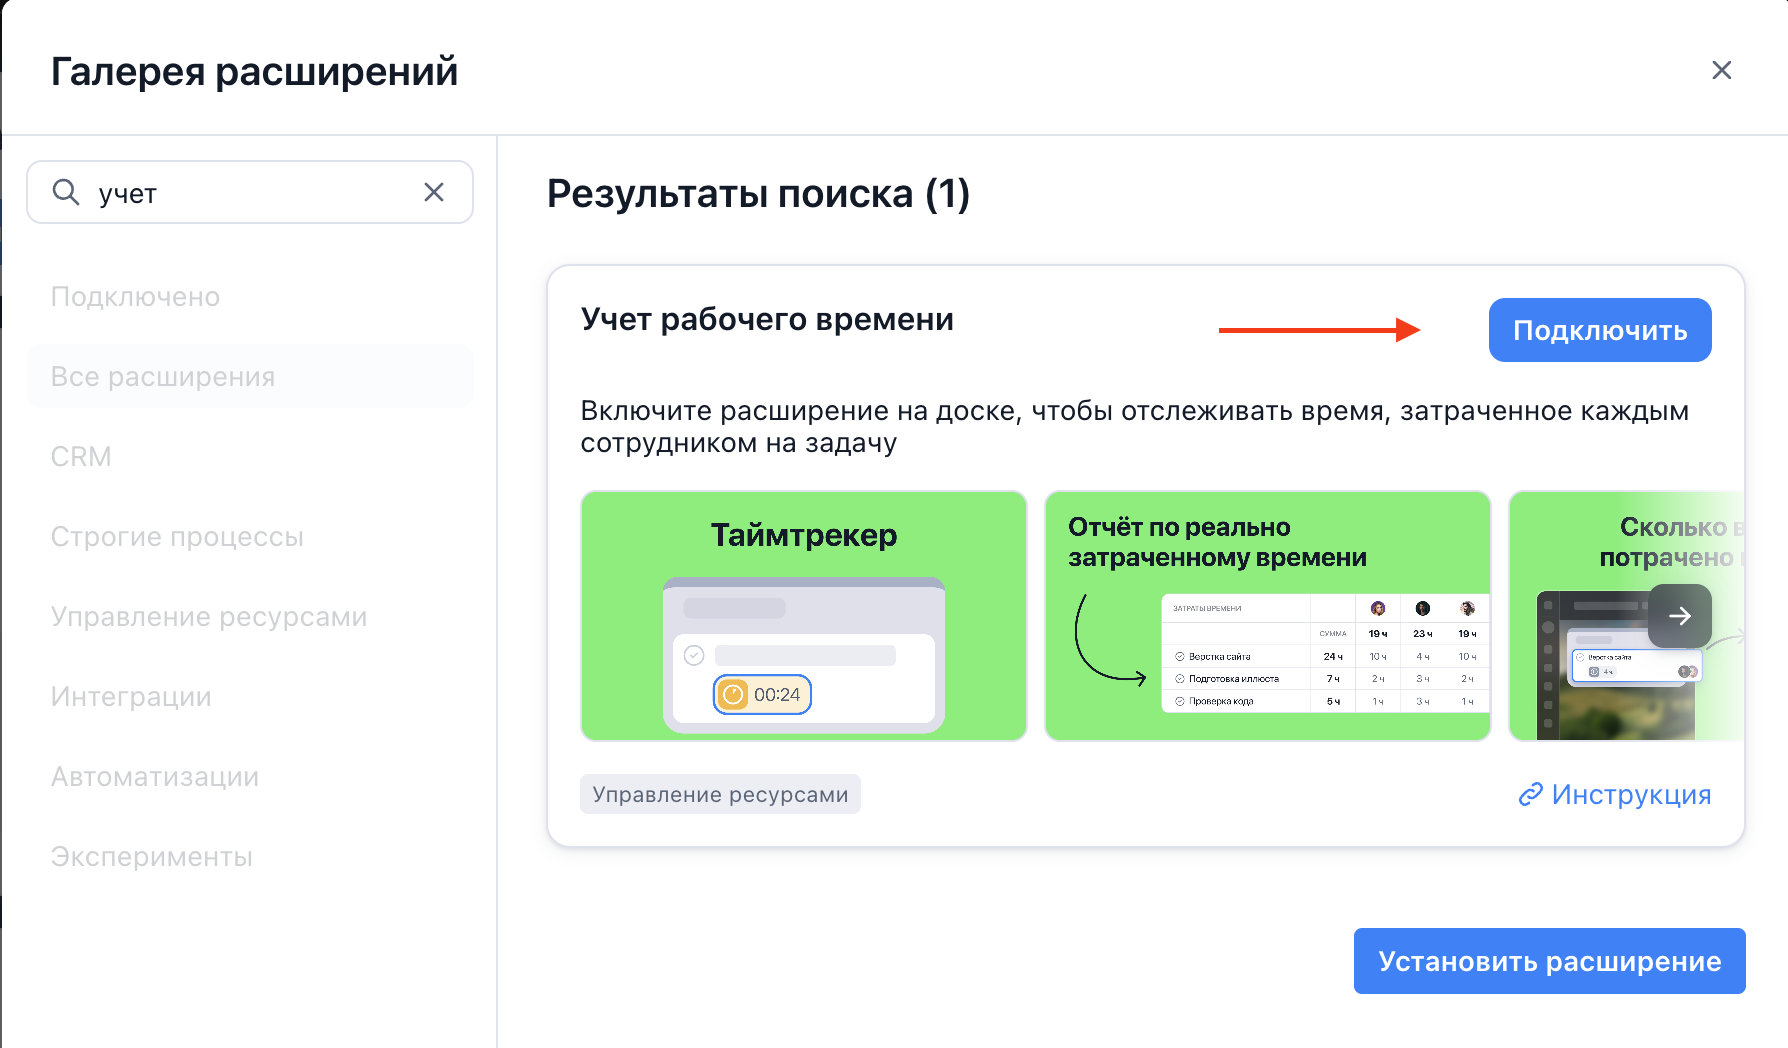Viewport: 1788px width, 1048px height.
Task: Close the extensions gallery dialog
Action: pyautogui.click(x=1721, y=70)
